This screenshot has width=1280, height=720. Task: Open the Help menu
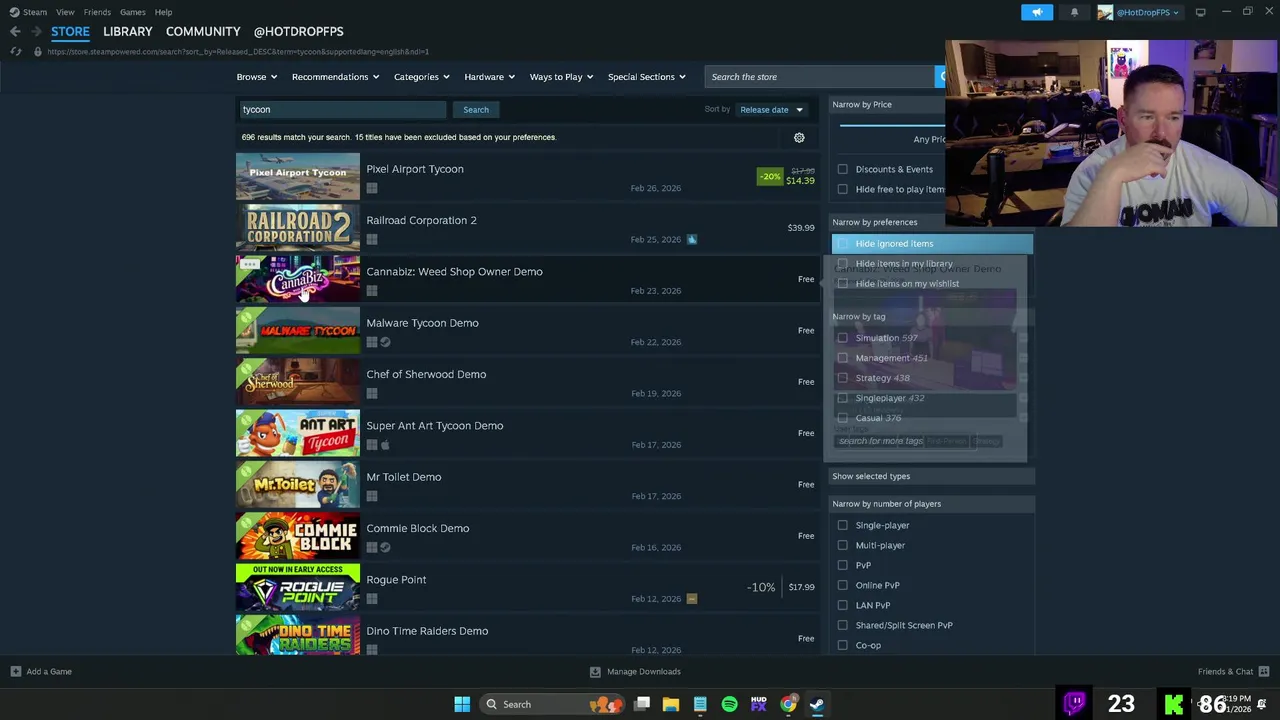point(163,12)
